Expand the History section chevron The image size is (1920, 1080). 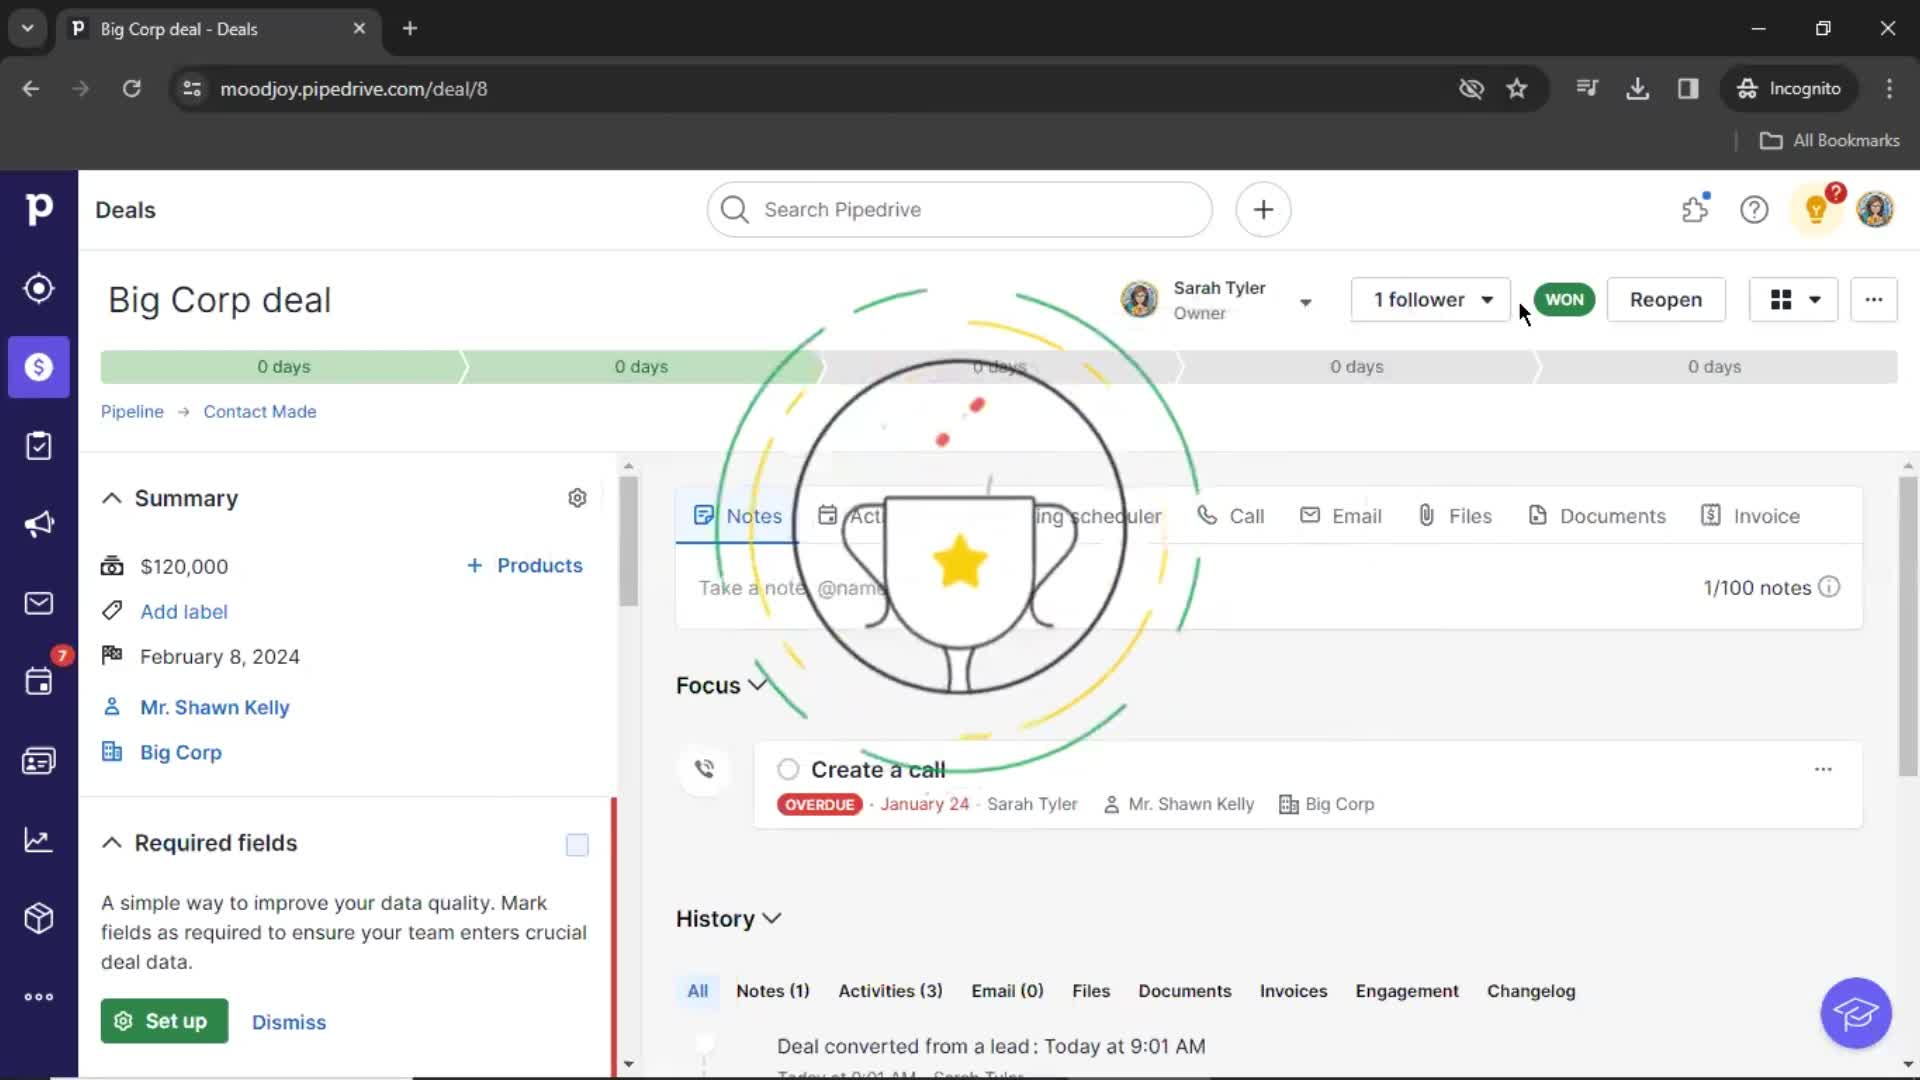pyautogui.click(x=771, y=919)
